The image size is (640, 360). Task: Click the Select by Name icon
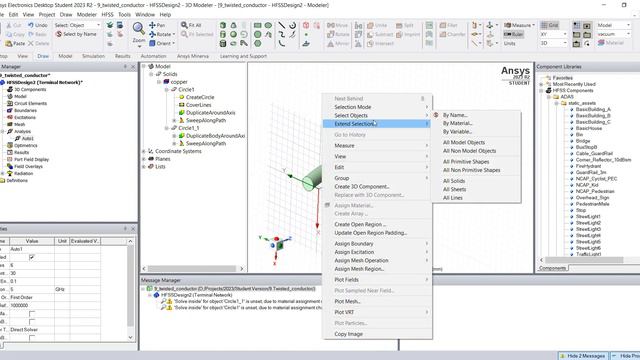pyautogui.click(x=59, y=34)
